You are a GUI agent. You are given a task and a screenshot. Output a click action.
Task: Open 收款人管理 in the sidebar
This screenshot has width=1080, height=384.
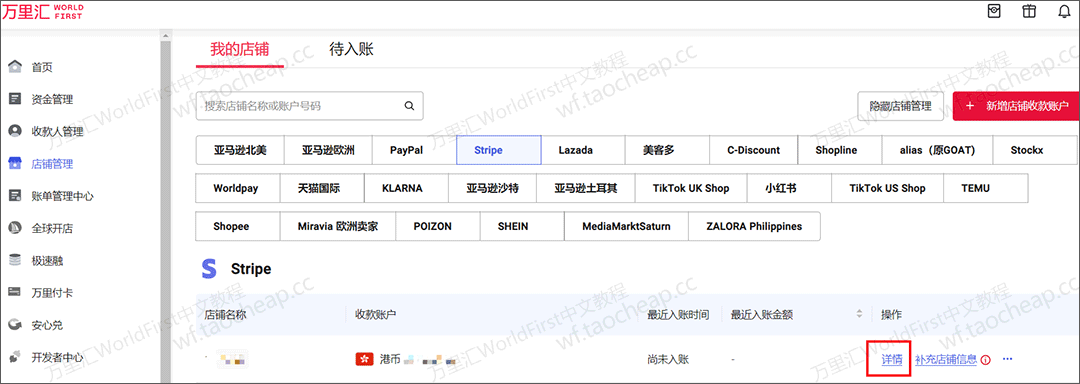coord(57,131)
